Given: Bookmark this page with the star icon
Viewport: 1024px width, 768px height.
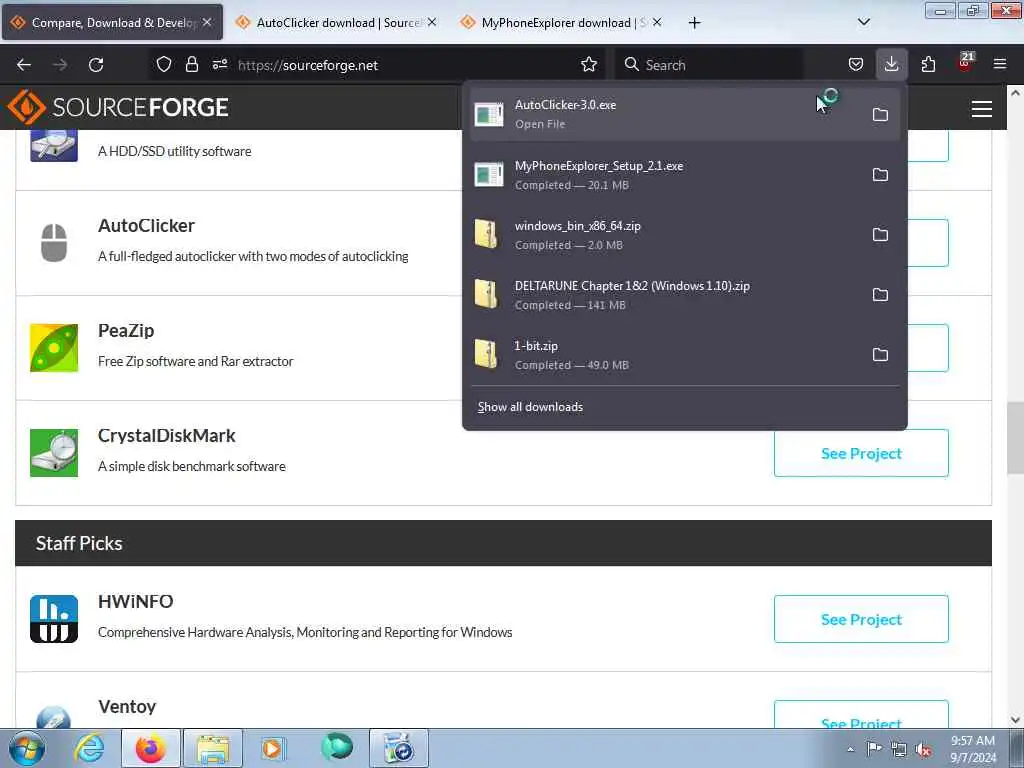Looking at the screenshot, I should tap(589, 64).
